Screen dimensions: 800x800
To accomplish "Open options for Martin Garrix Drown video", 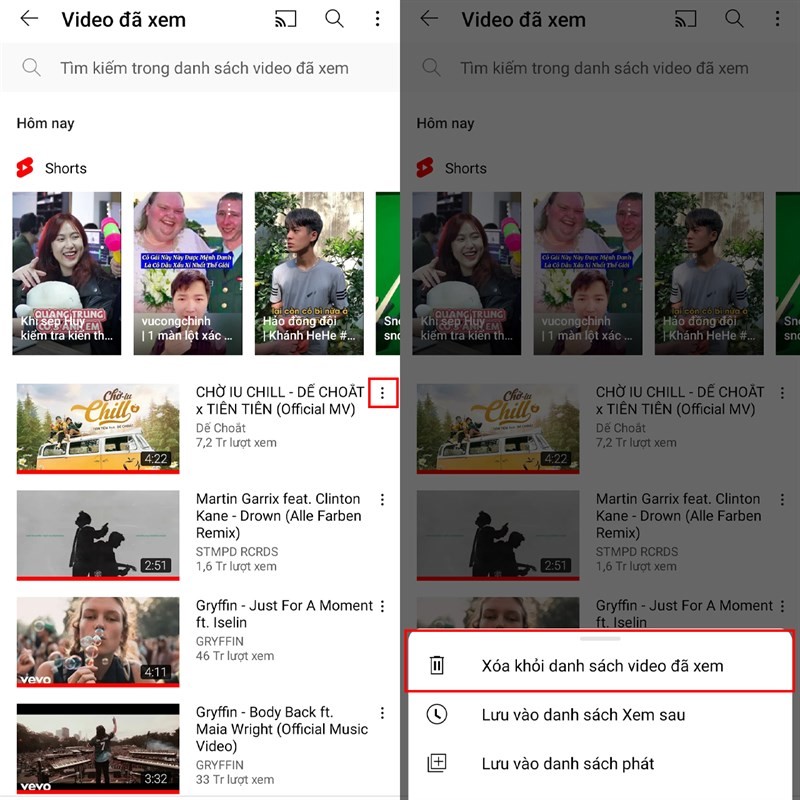I will (x=383, y=498).
